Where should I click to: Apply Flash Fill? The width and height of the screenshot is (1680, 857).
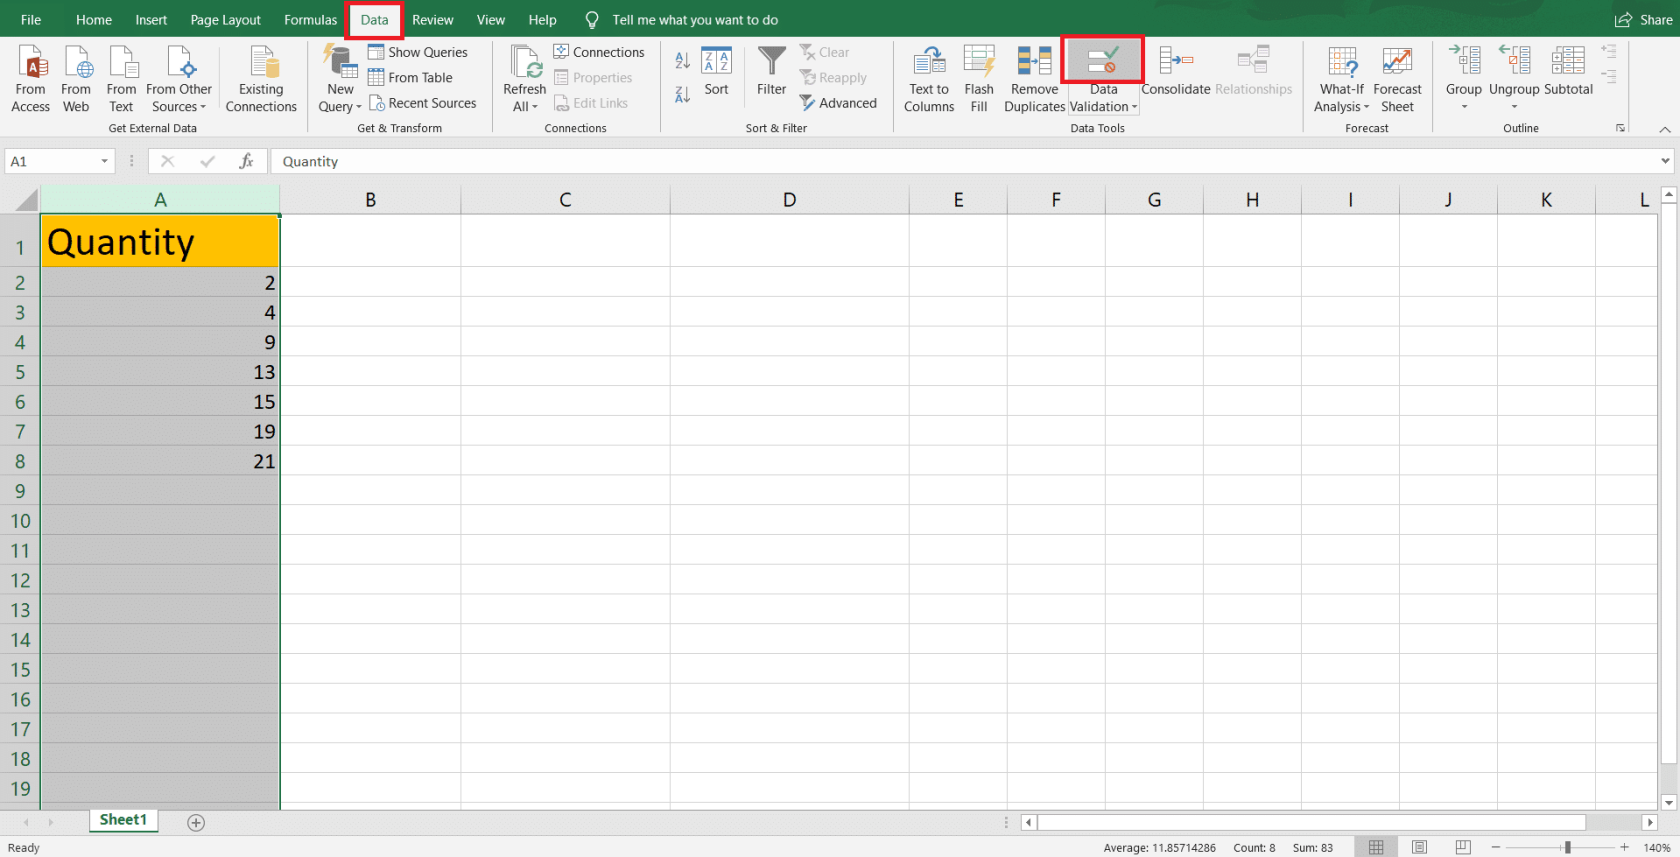(x=979, y=79)
